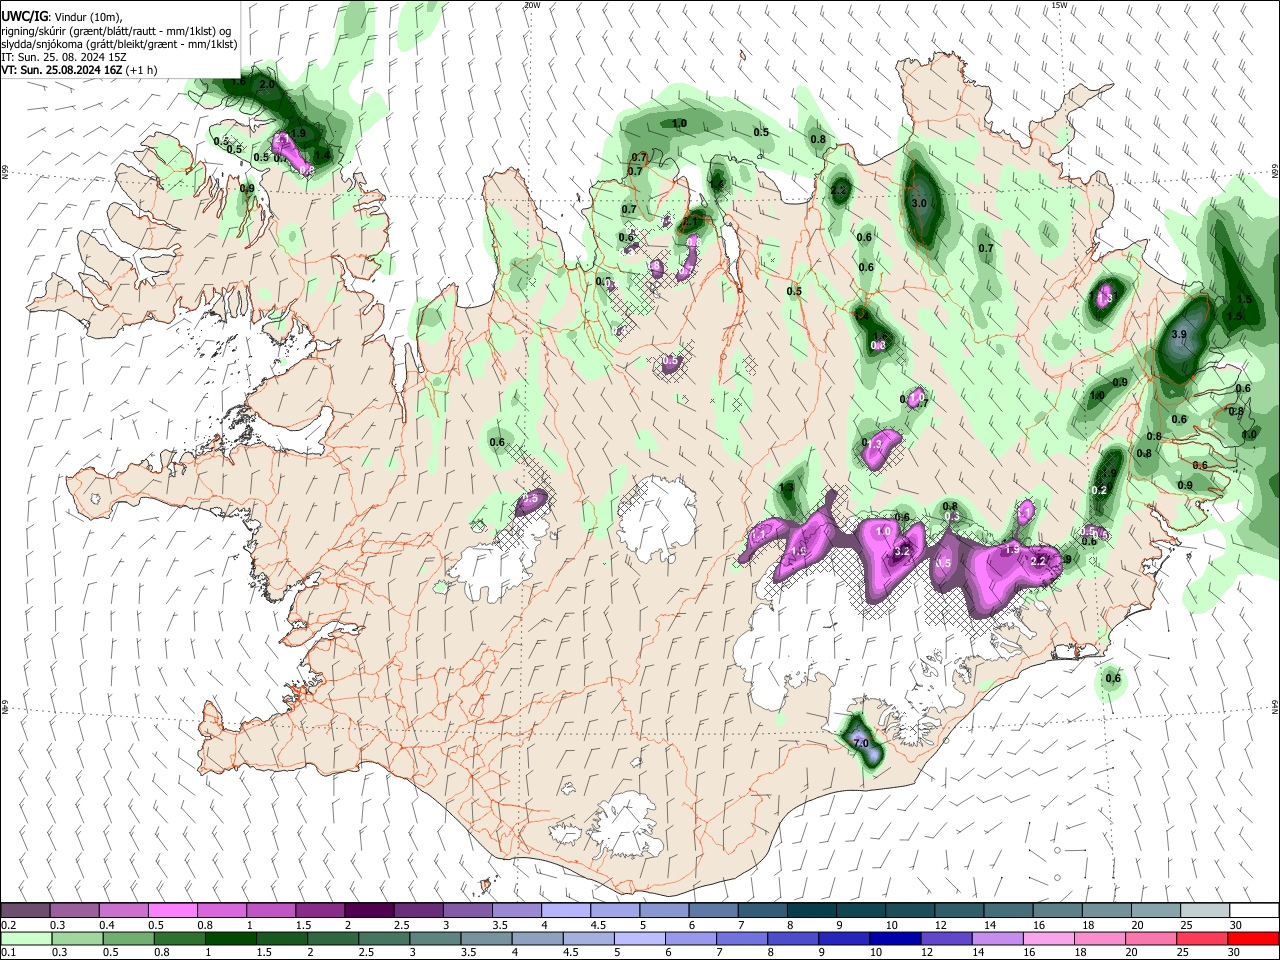Click the bright red rain swatch starting at 30
The image size is (1280, 960).
pyautogui.click(x=1253, y=939)
